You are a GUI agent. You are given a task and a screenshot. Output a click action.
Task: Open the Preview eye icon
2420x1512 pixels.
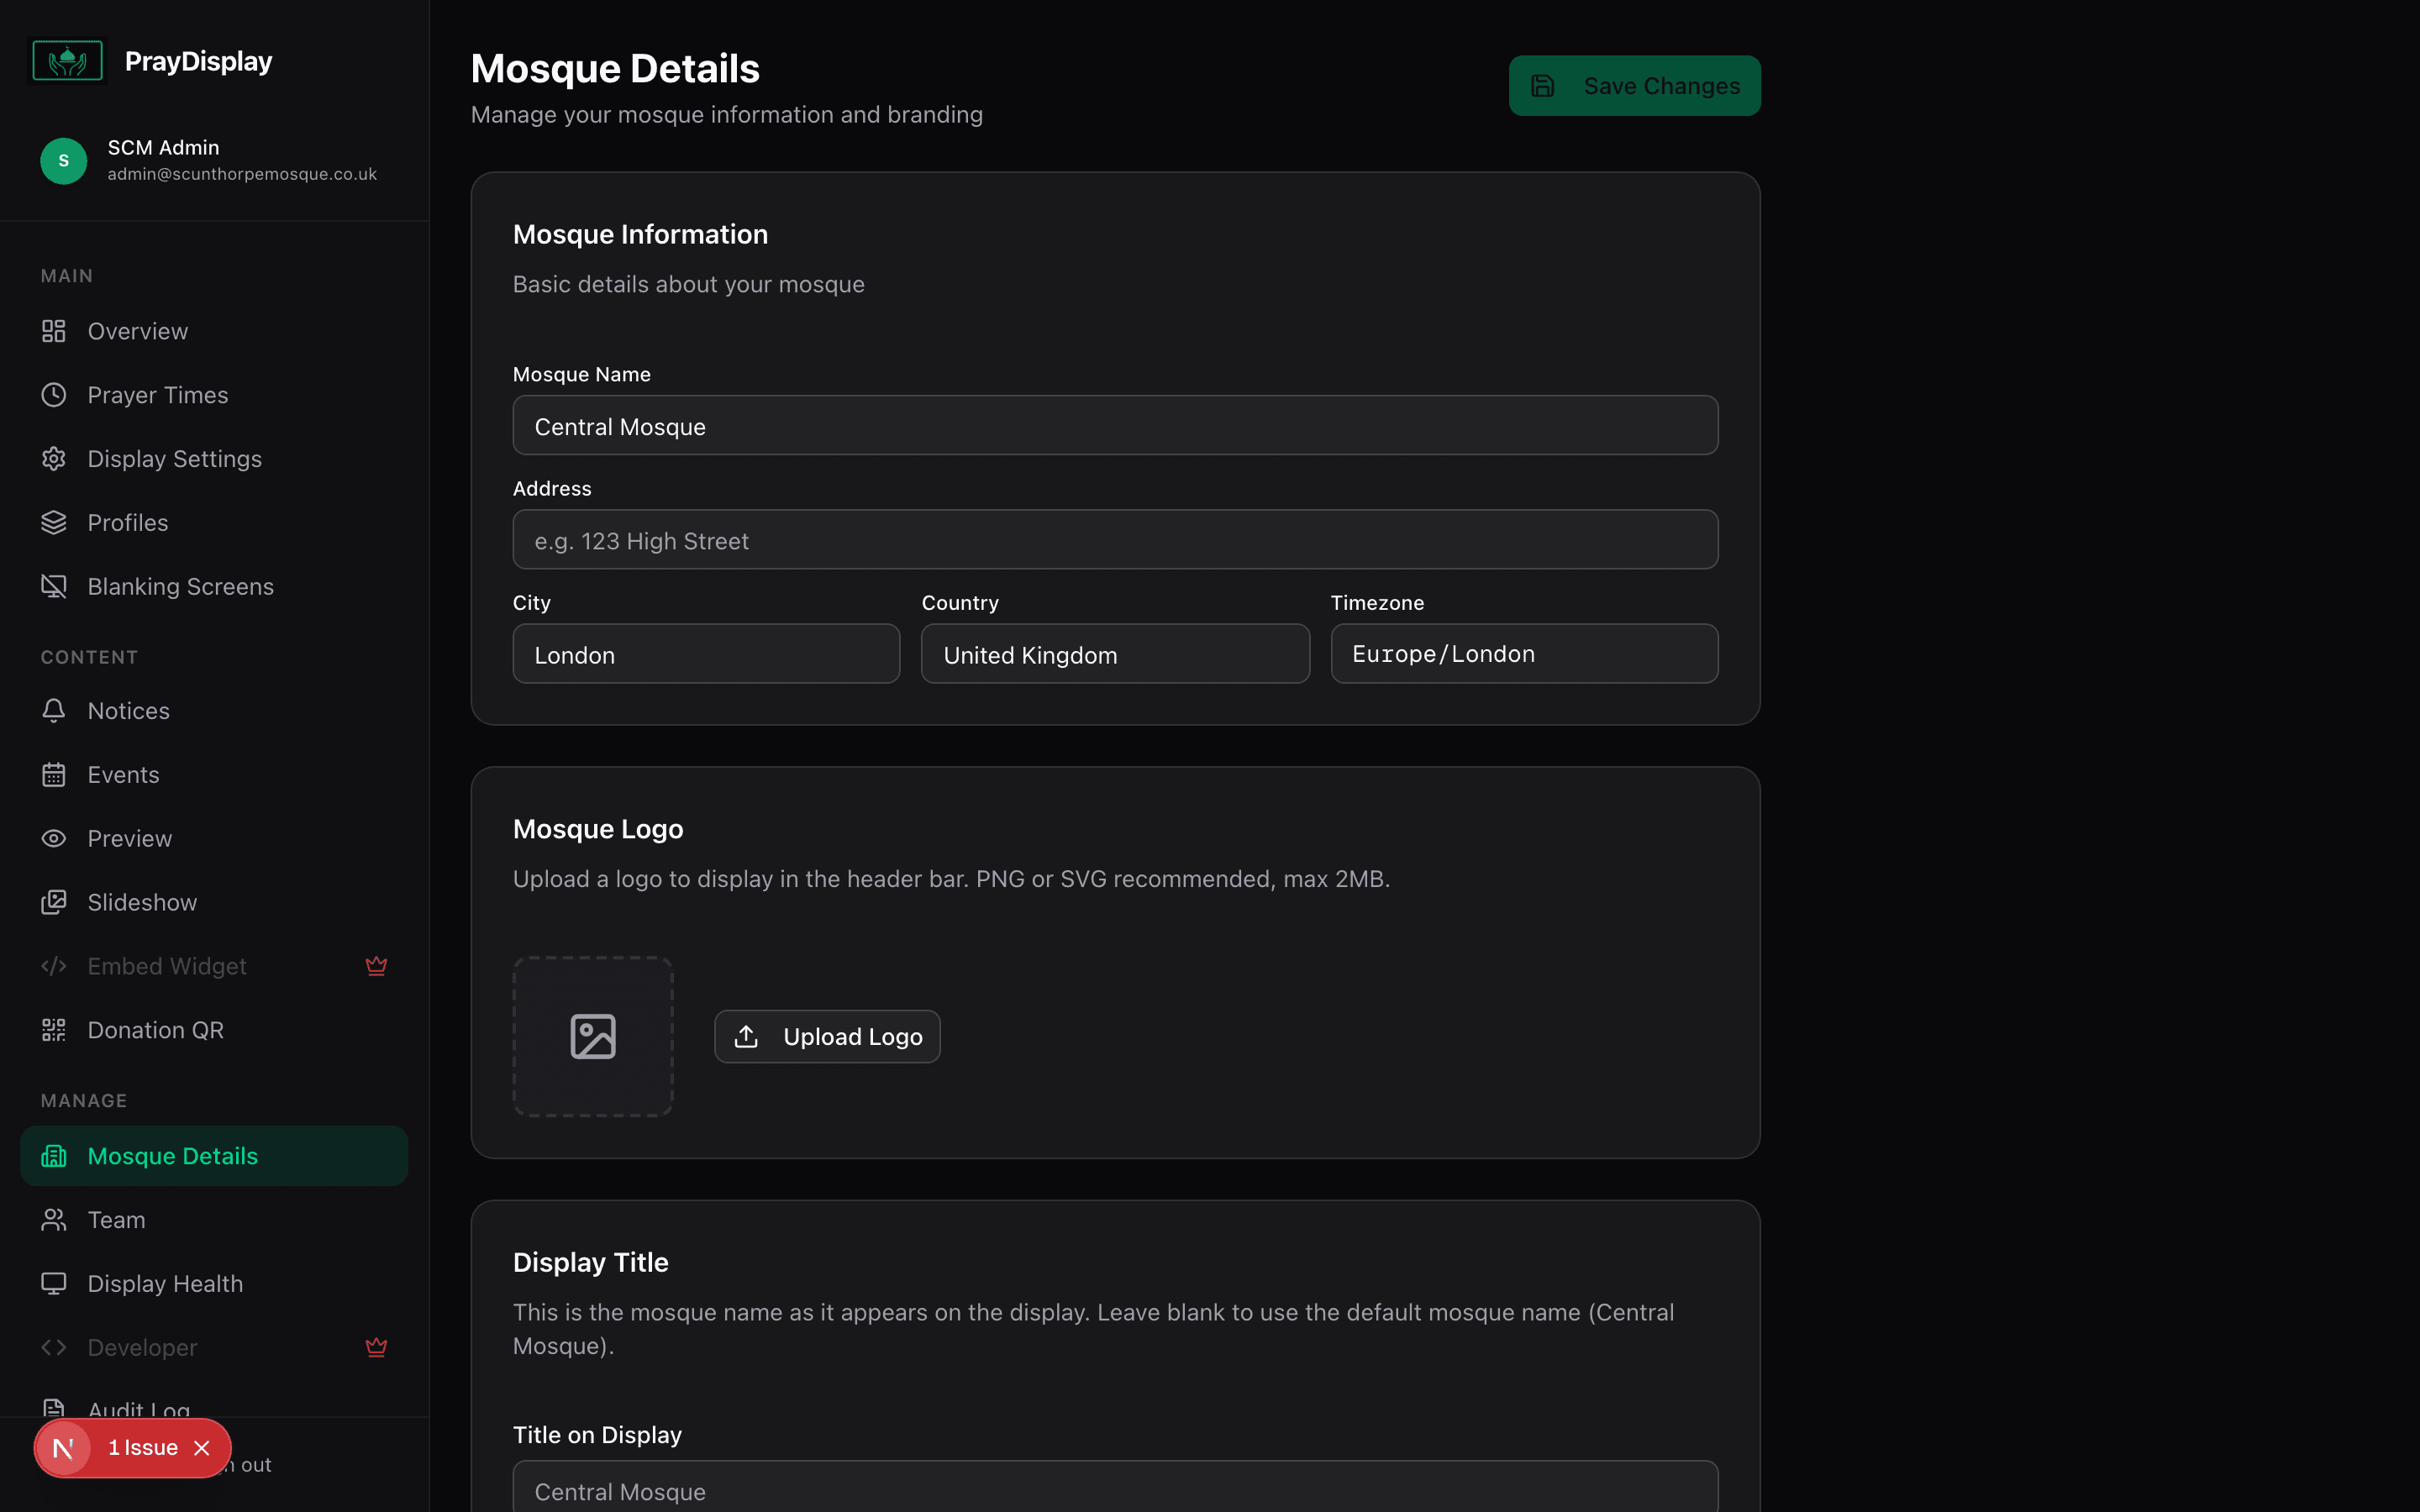coord(53,838)
